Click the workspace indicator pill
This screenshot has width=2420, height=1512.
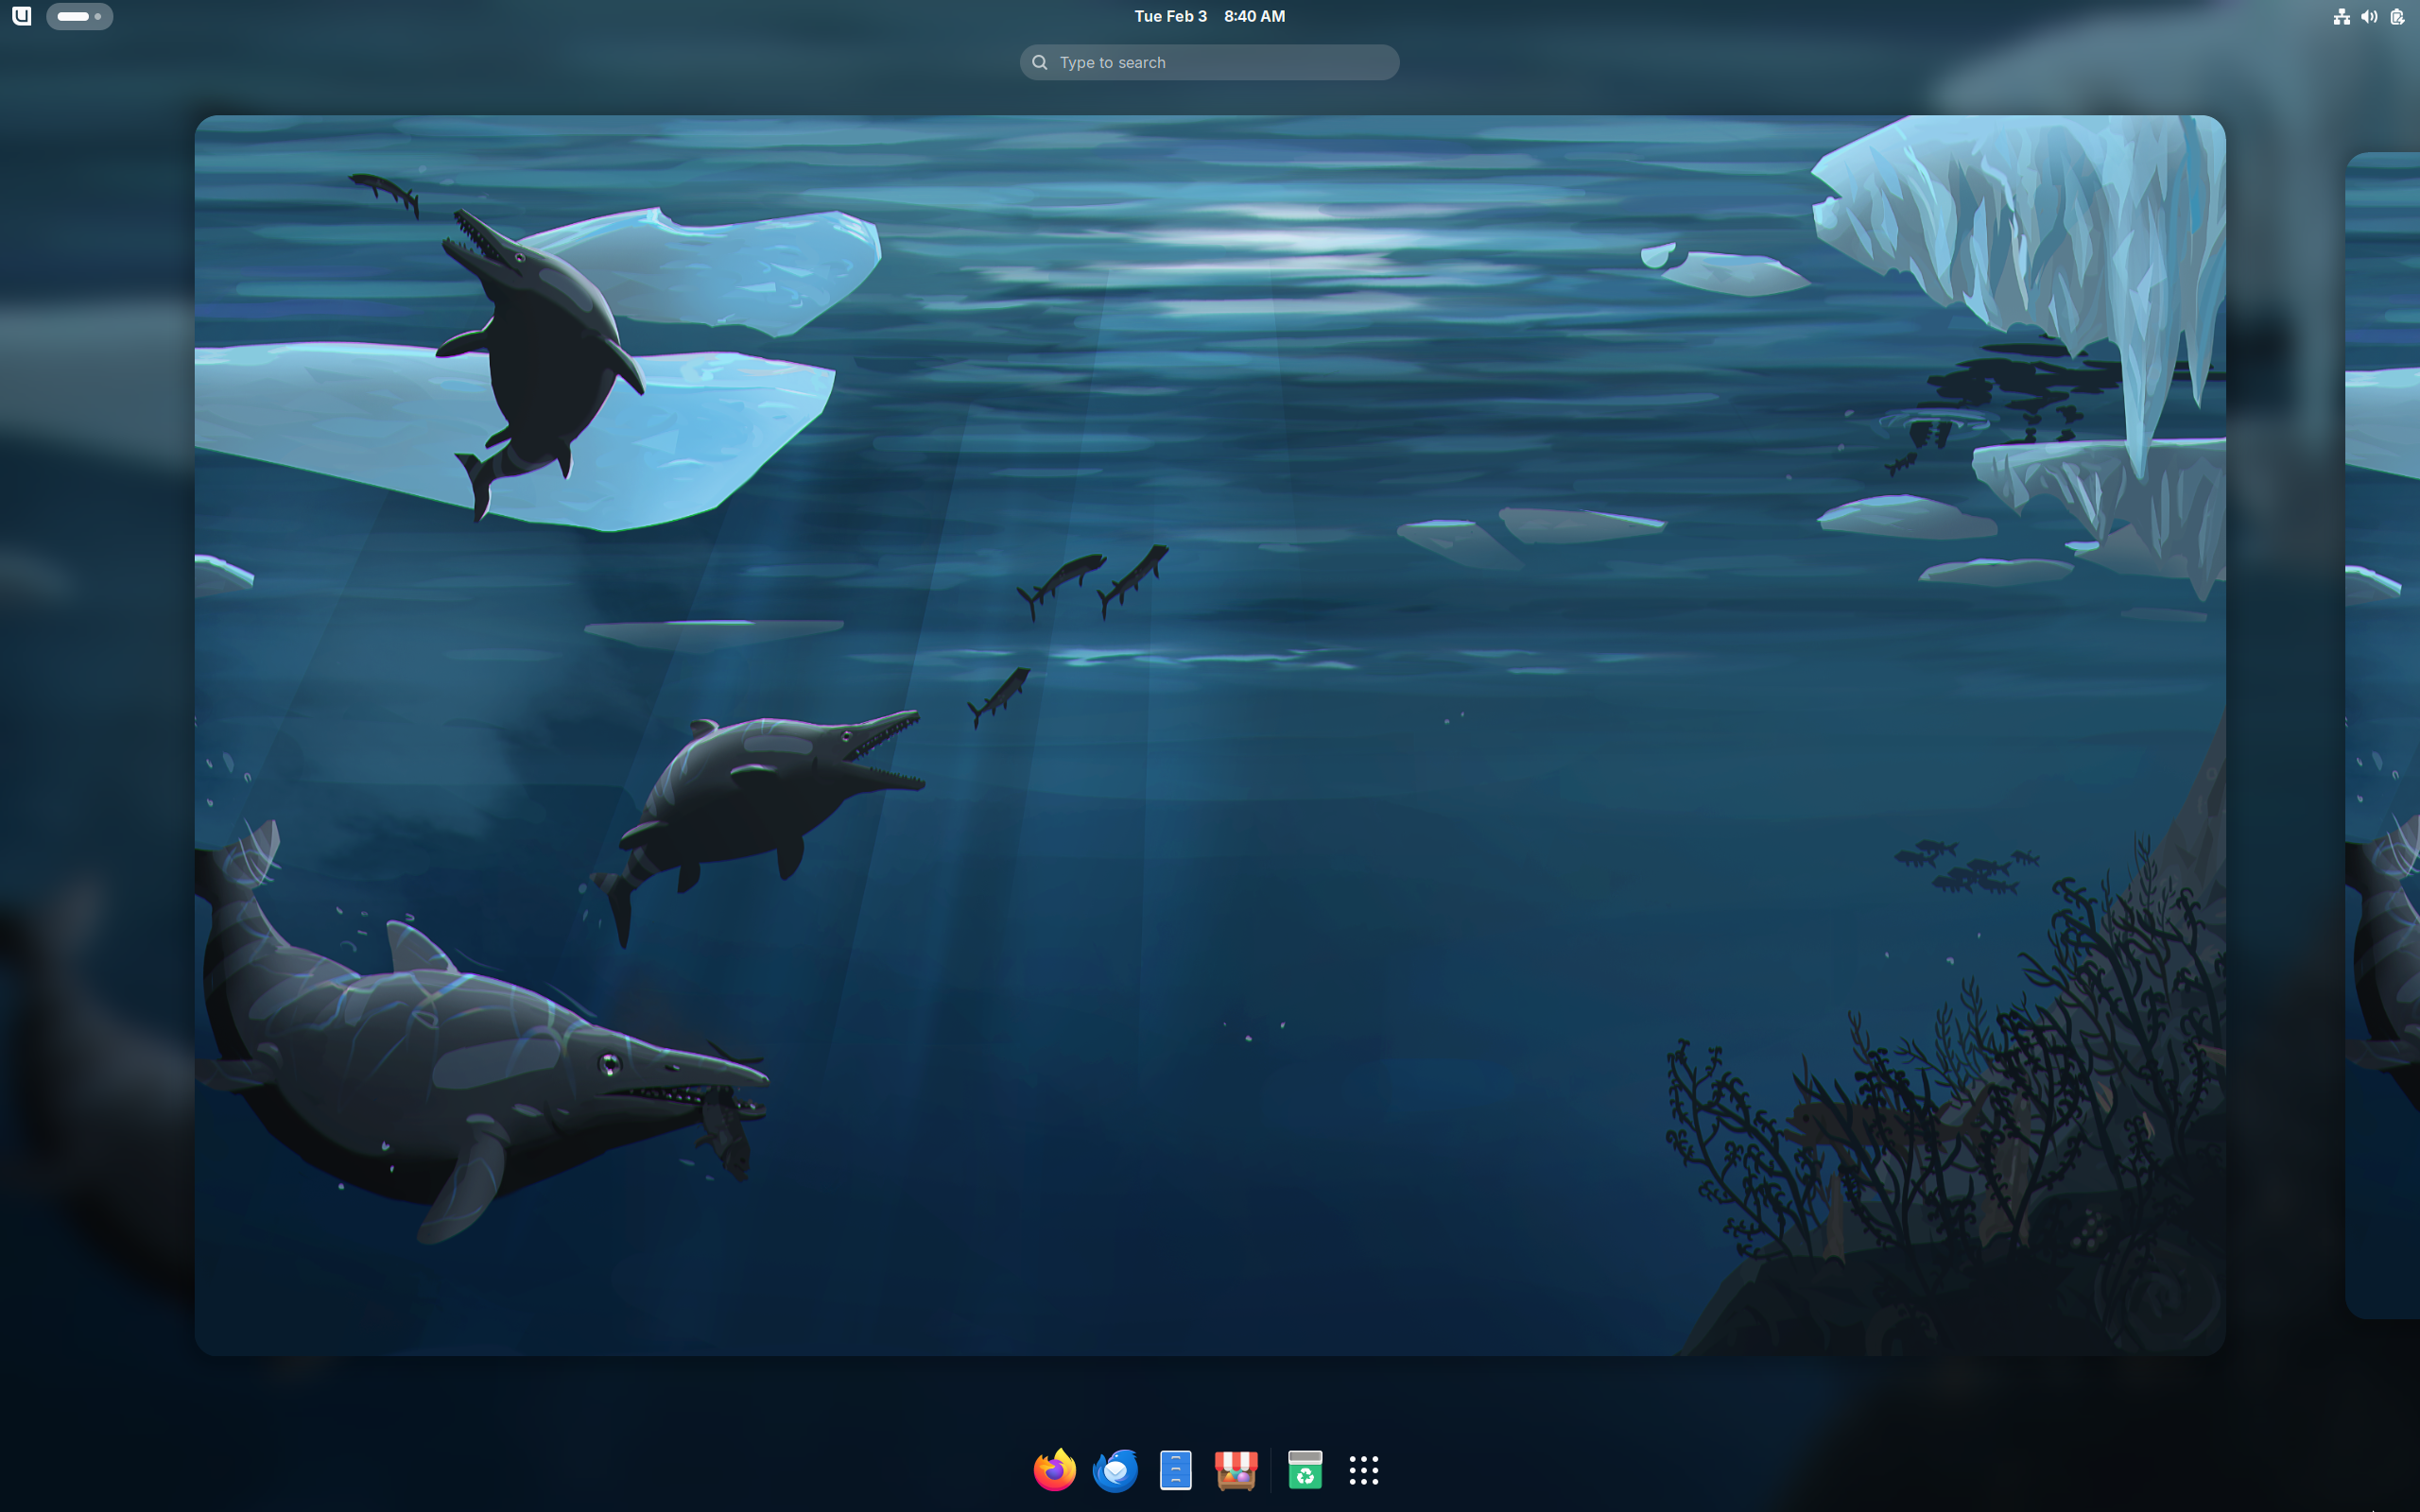point(79,16)
